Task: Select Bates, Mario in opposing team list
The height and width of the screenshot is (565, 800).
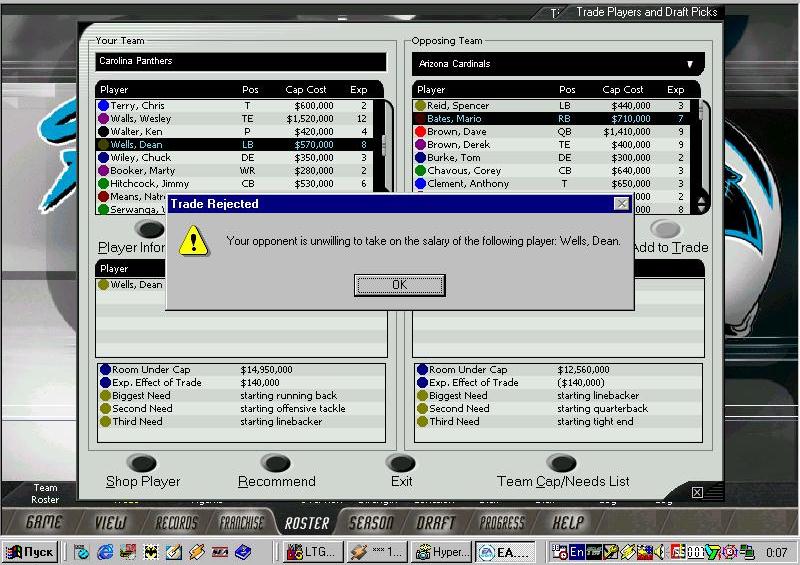Action: pyautogui.click(x=455, y=119)
